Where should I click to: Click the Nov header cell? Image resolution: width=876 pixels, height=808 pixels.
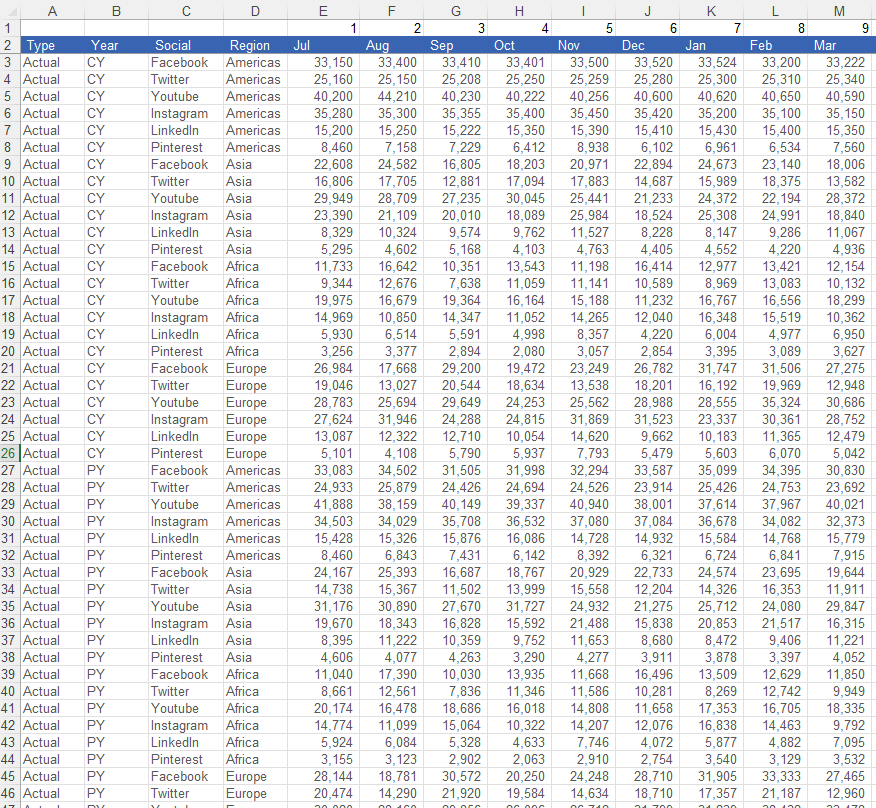point(583,45)
